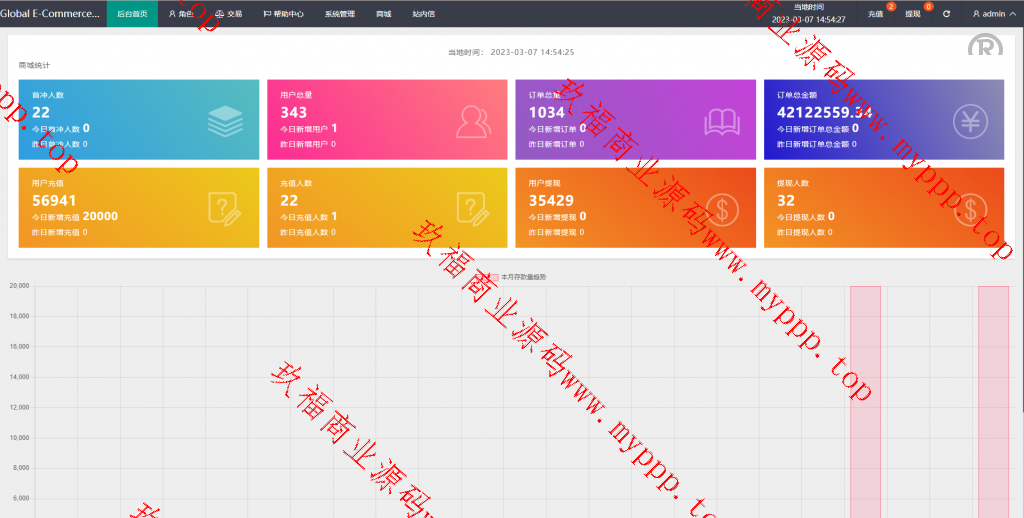
Task: Open the 系统管理 menu item
Action: point(339,14)
